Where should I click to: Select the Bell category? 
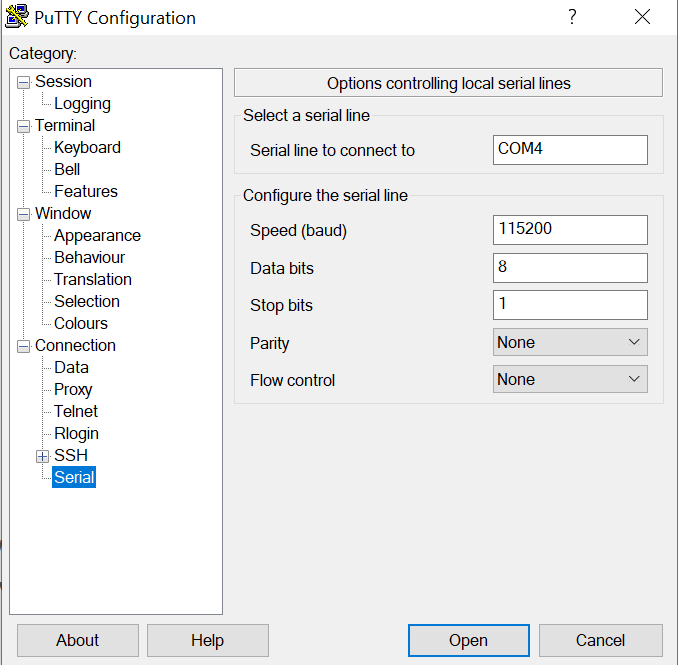(x=67, y=169)
